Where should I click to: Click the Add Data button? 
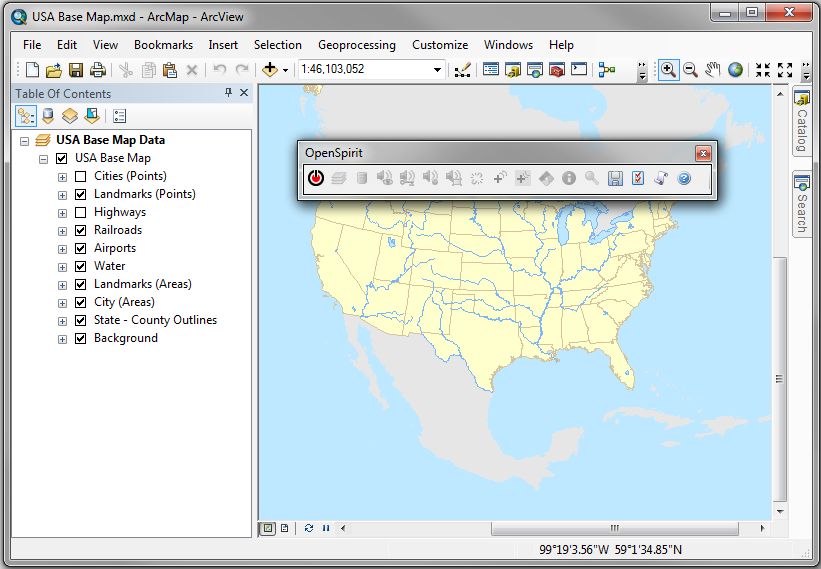click(x=270, y=70)
